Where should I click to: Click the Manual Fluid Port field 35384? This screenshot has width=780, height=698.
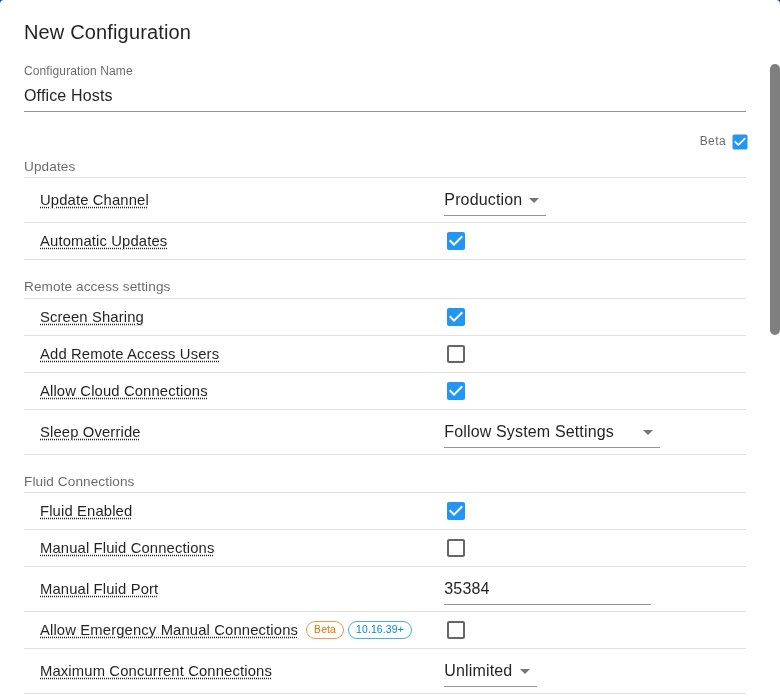(x=547, y=589)
